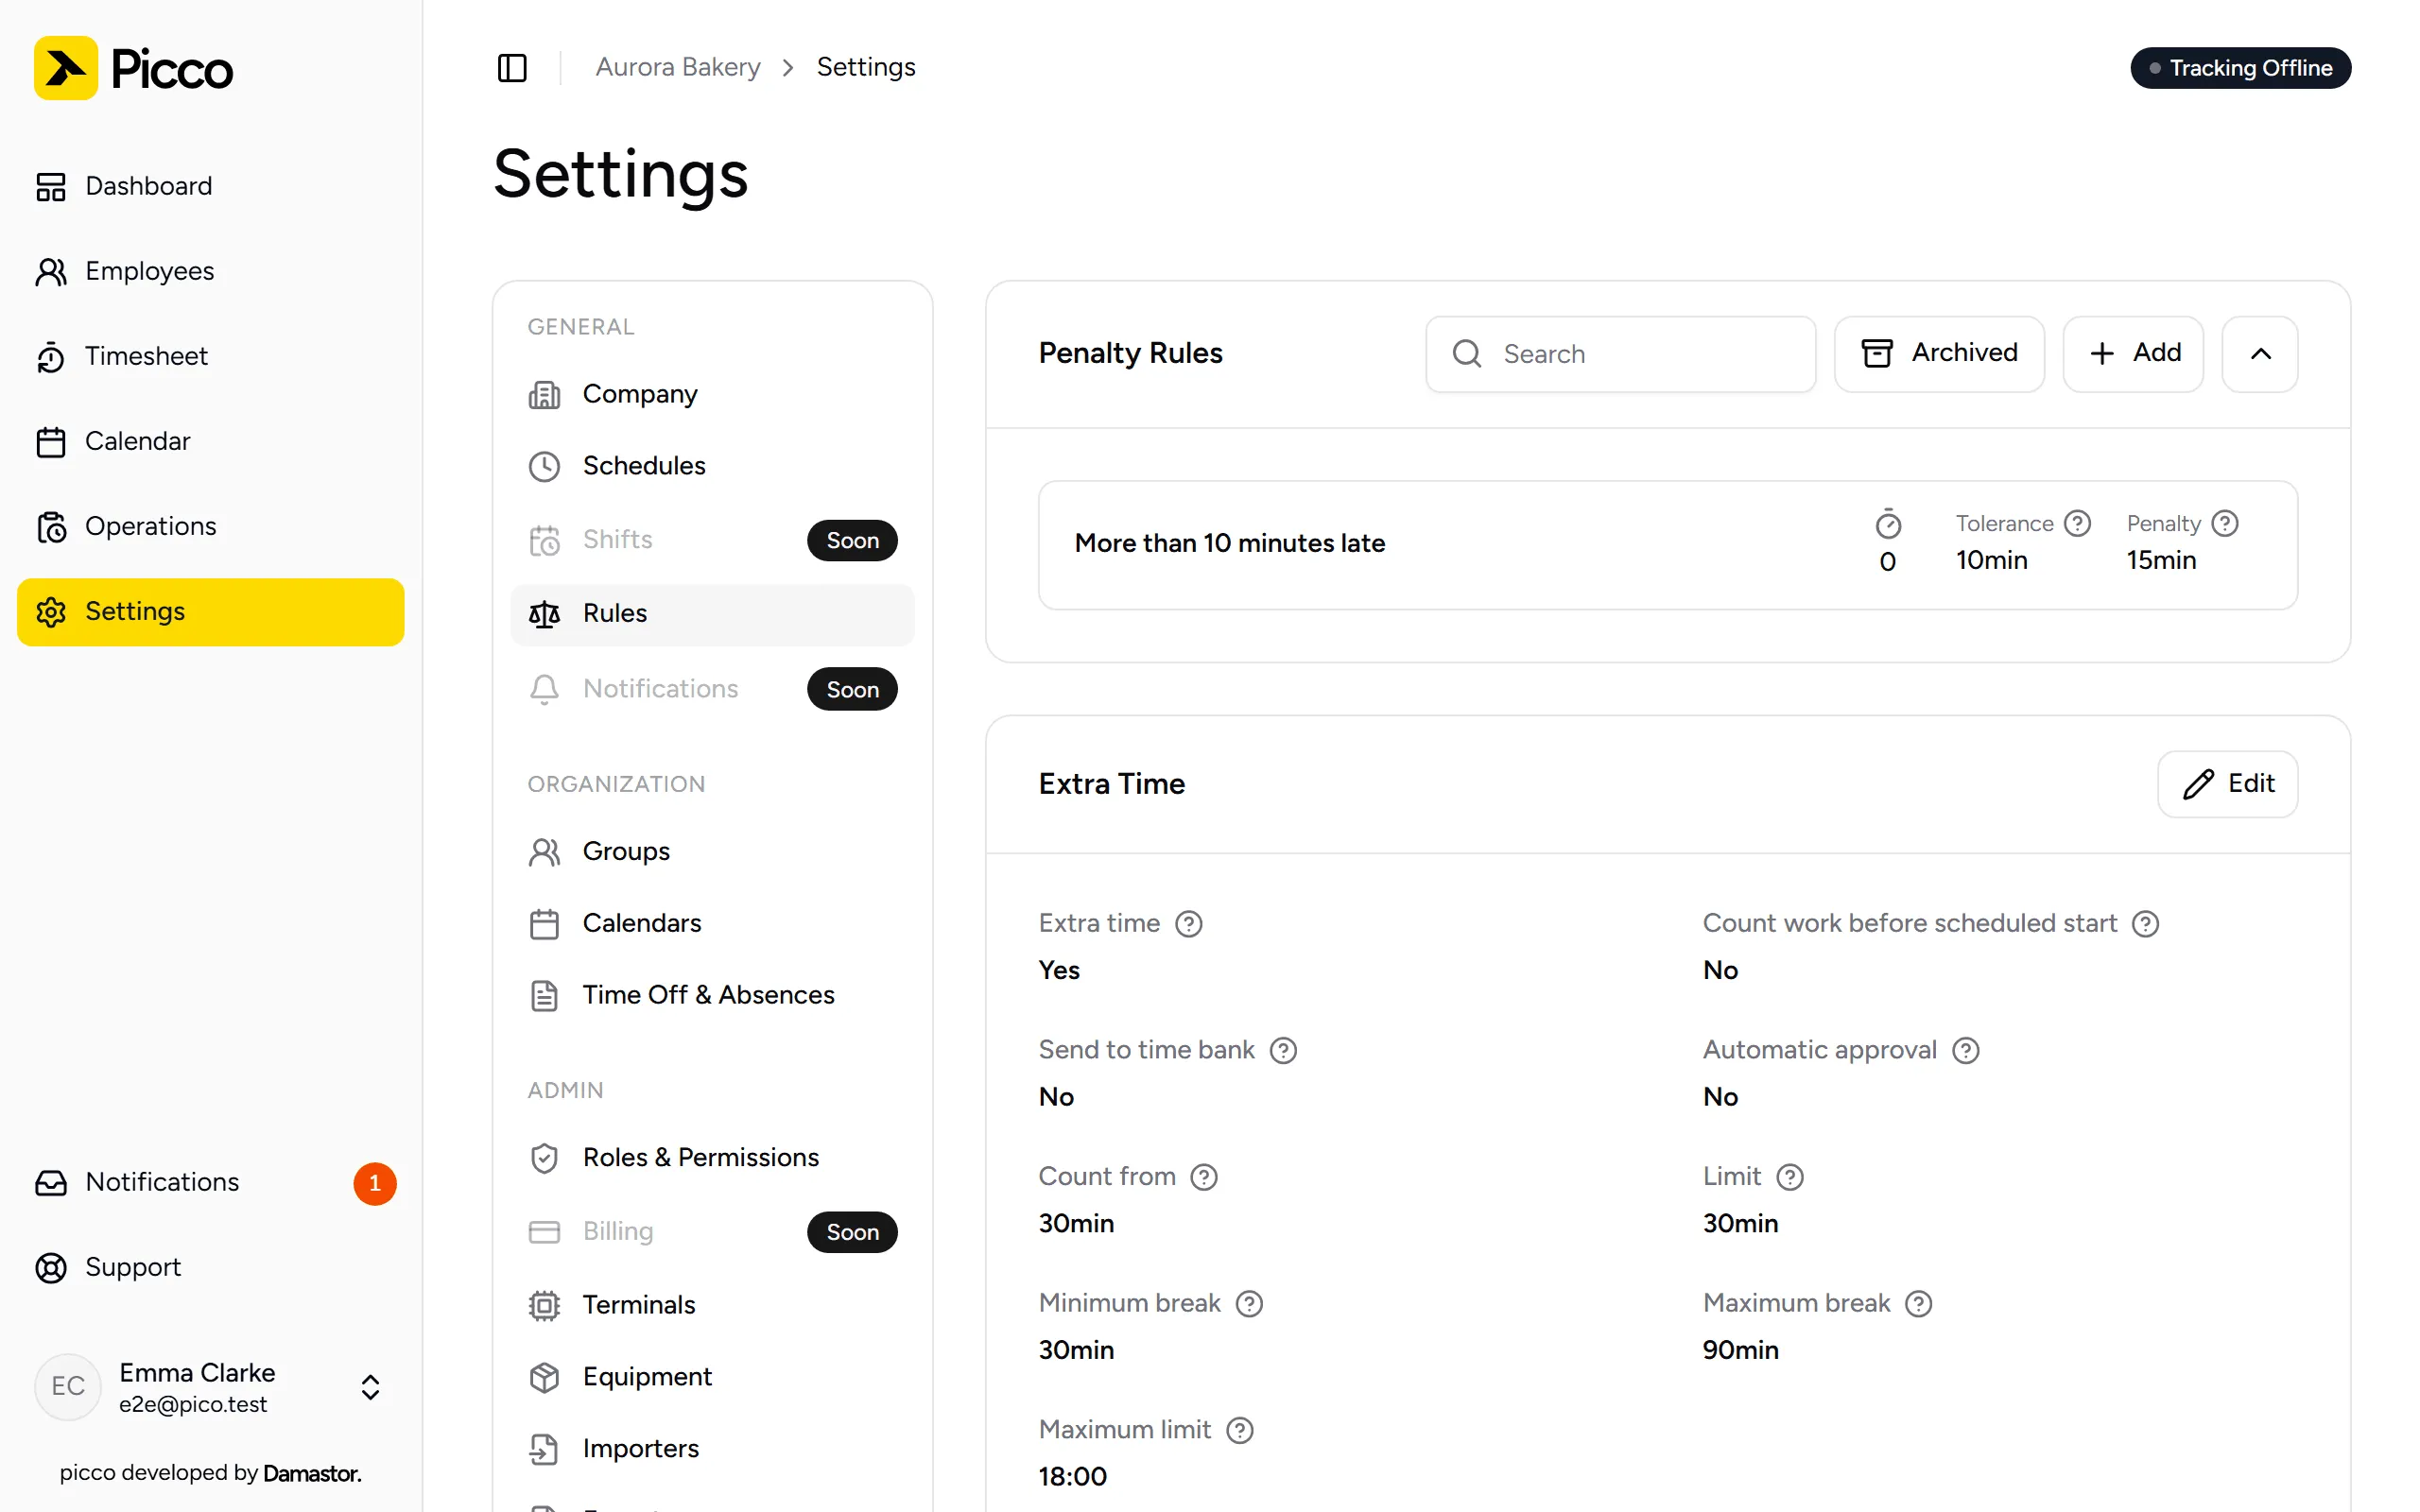Go to Employees section

(210, 271)
